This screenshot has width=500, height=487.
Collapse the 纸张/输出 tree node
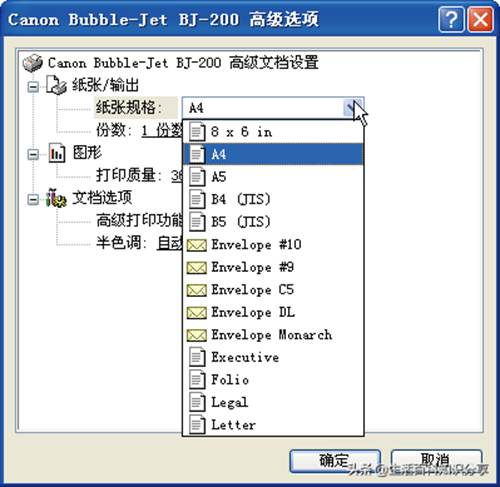point(33,87)
